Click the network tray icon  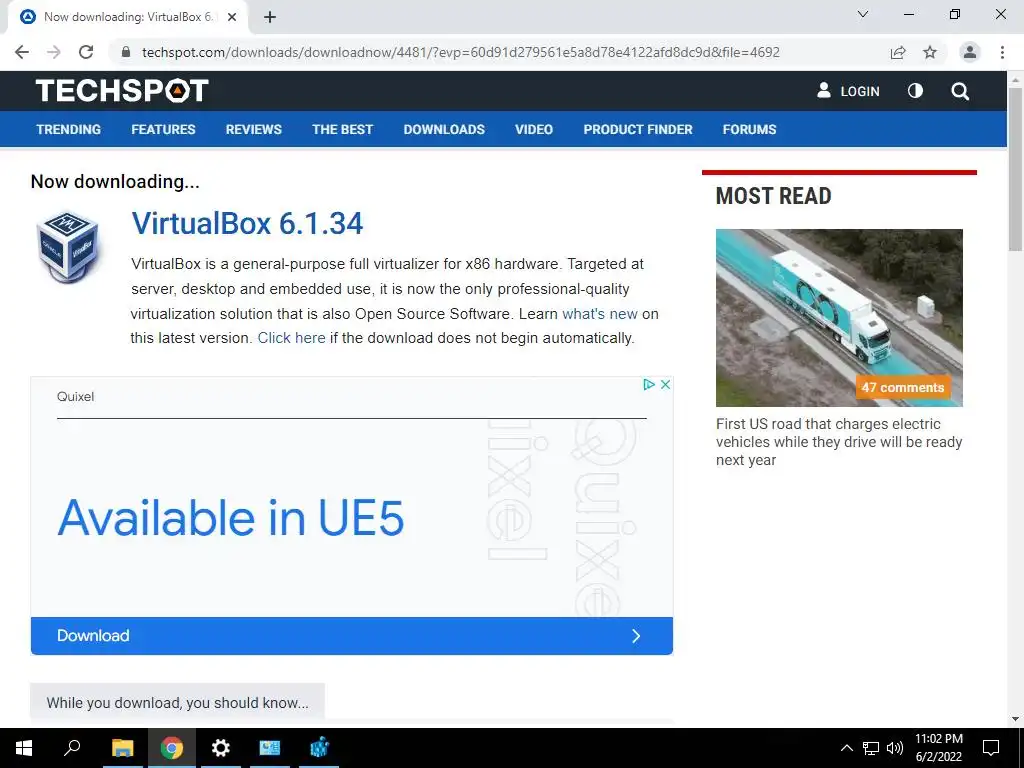tap(871, 748)
